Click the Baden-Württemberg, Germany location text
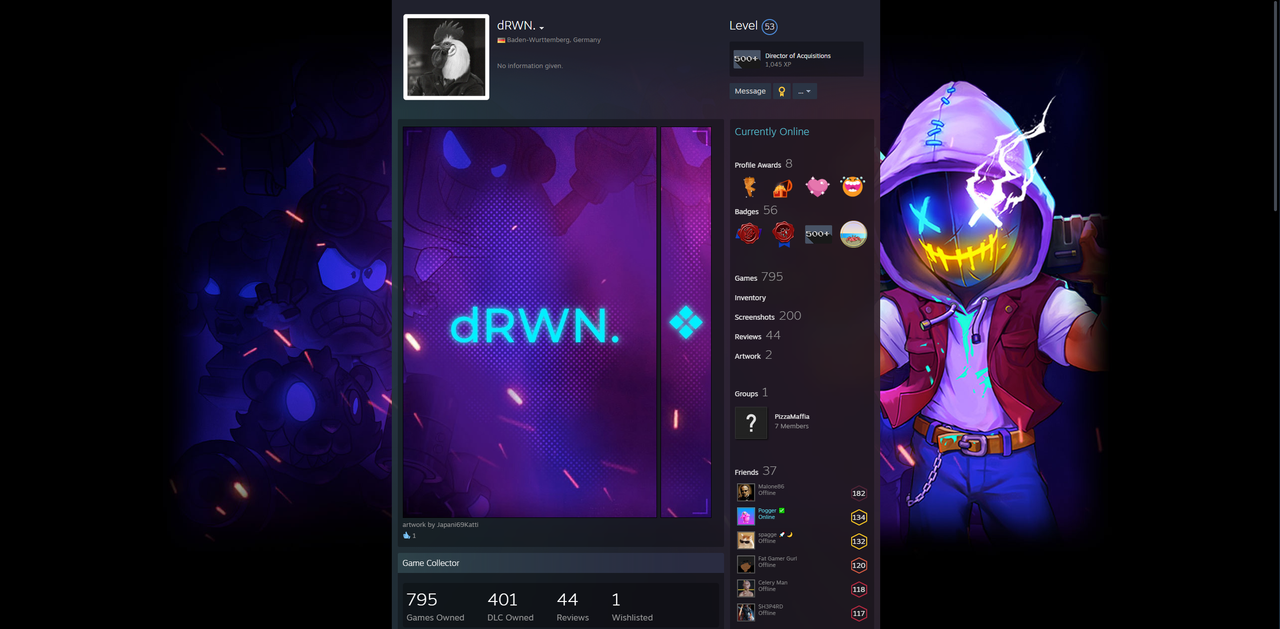This screenshot has height=629, width=1280. click(554, 40)
